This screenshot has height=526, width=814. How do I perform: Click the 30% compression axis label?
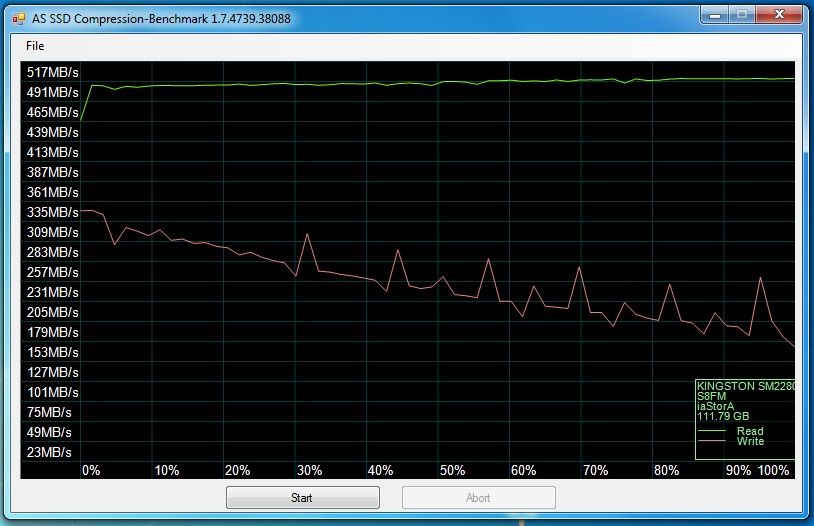tap(309, 470)
